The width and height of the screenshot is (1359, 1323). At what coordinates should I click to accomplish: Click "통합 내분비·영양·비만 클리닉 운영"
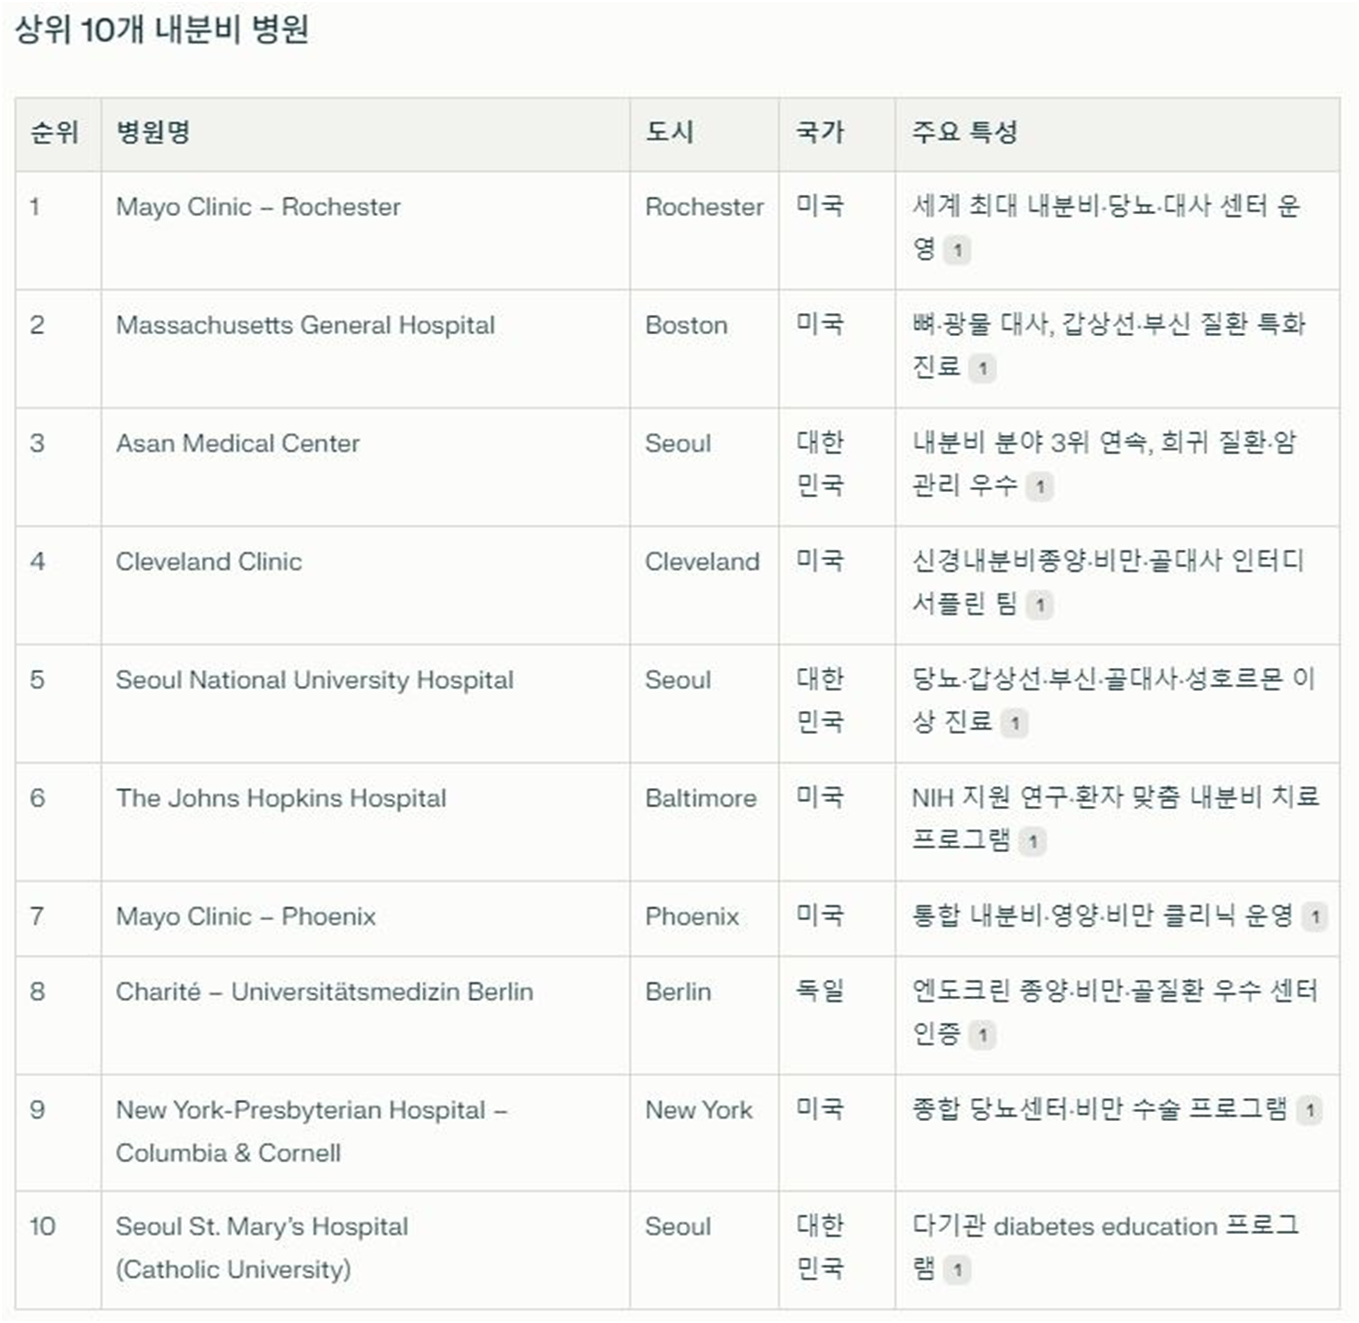pyautogui.click(x=1102, y=915)
